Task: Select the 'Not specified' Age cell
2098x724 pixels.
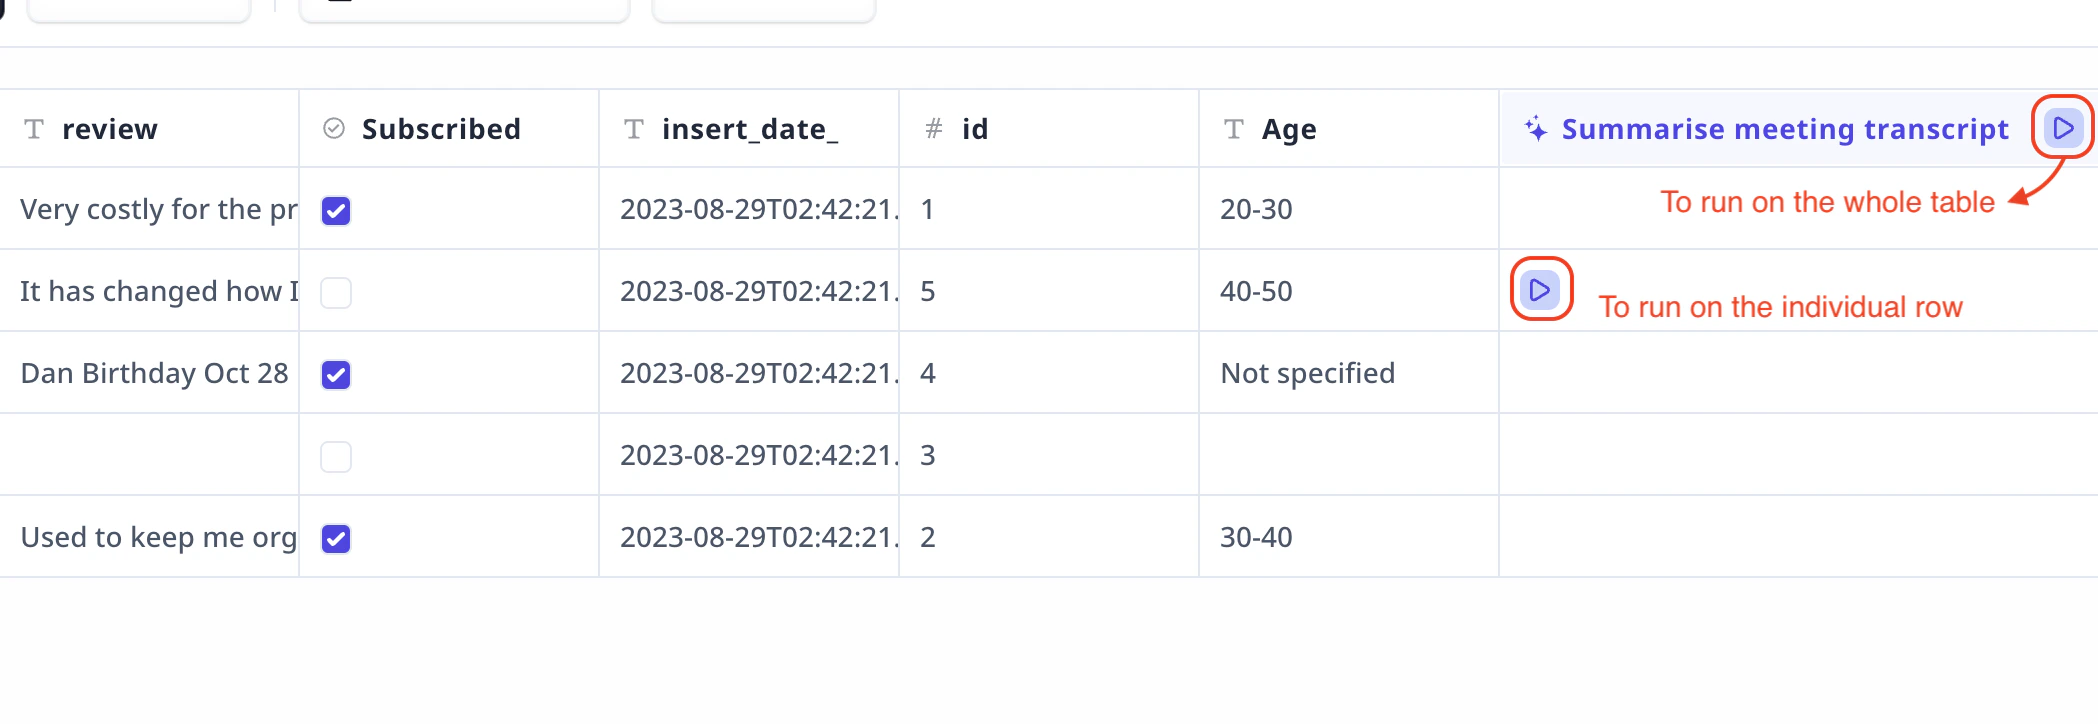Action: tap(1307, 373)
